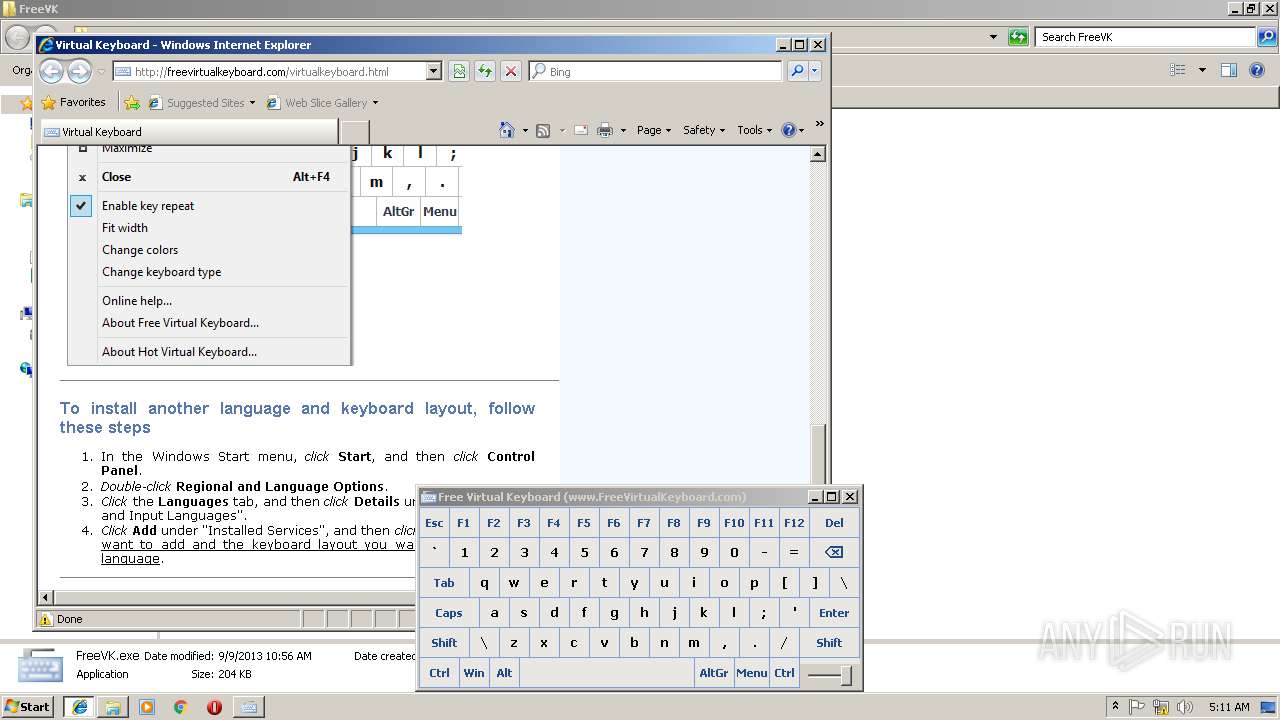Image resolution: width=1280 pixels, height=720 pixels.
Task: Open About Free Virtual Keyboard entry
Action: (209, 323)
